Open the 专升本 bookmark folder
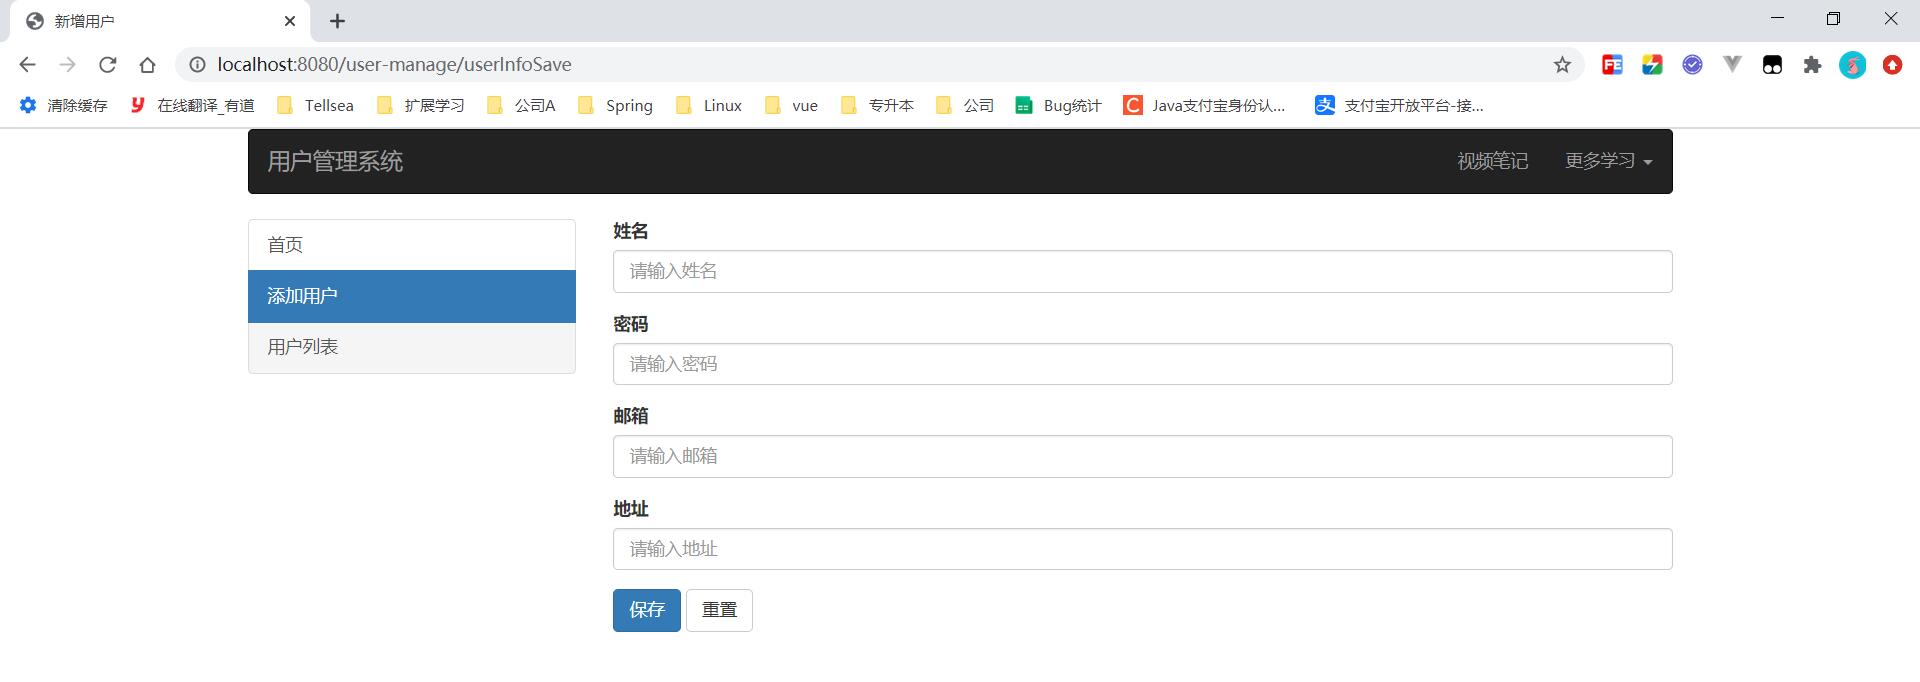The height and width of the screenshot is (682, 1920). click(877, 105)
